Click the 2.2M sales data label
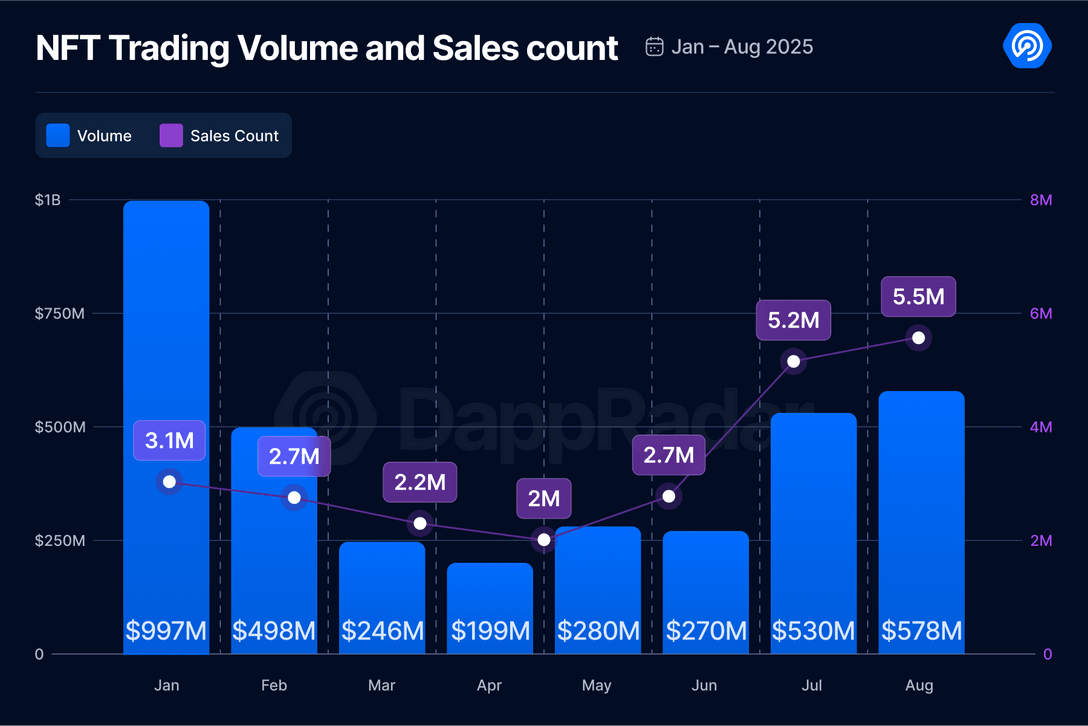The width and height of the screenshot is (1088, 726). [x=420, y=482]
